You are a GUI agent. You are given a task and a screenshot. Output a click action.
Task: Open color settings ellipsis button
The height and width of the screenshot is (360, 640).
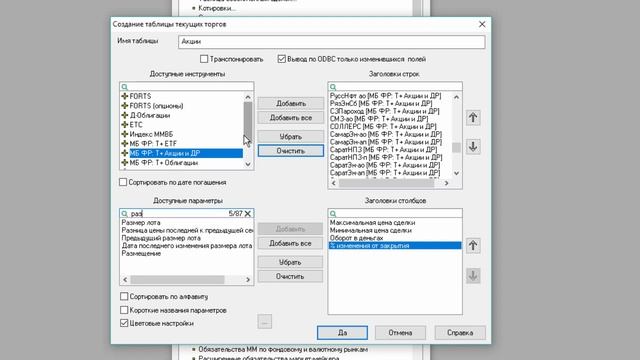tap(264, 322)
